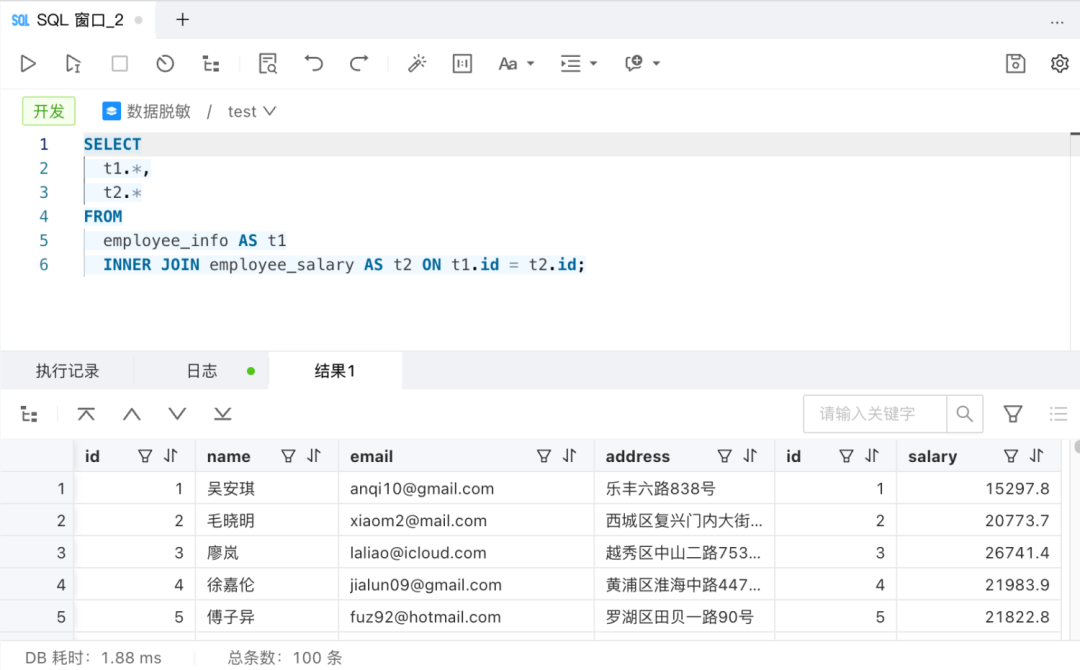The height and width of the screenshot is (670, 1080).
Task: Filter the first id column
Action: pos(145,456)
